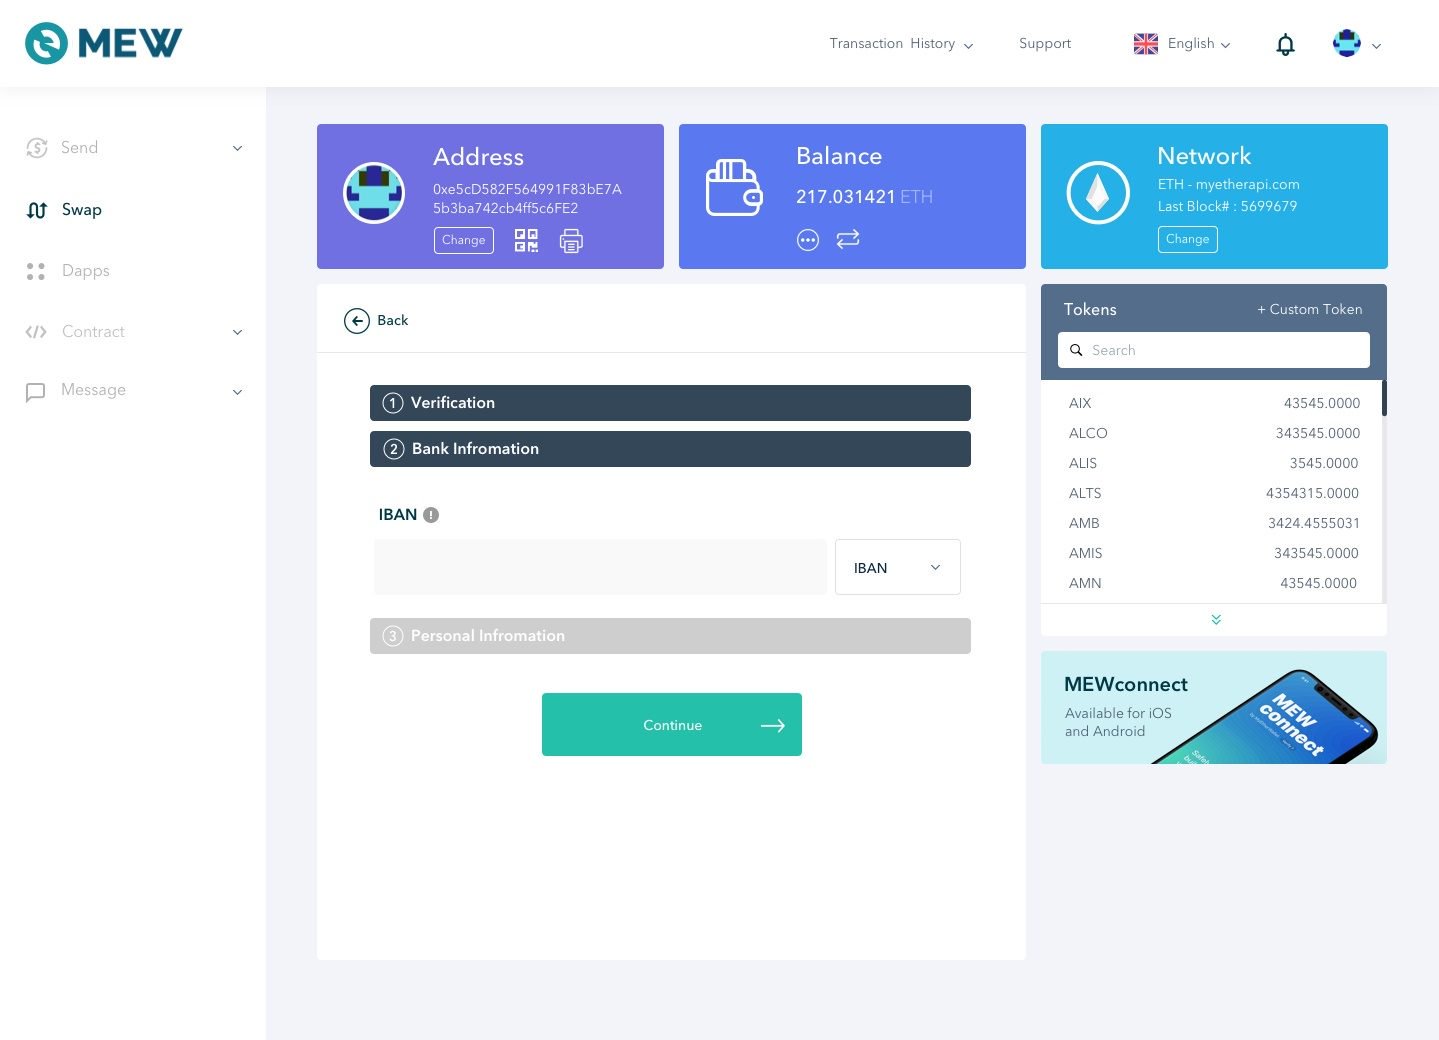Click the profile avatar in the top bar
1439x1040 pixels.
pos(1347,43)
